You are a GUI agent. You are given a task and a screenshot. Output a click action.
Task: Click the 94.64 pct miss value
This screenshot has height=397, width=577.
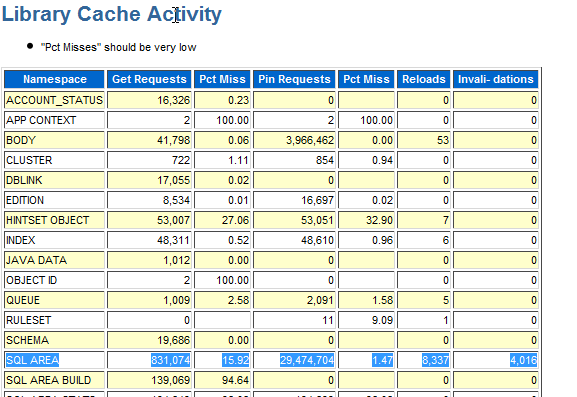pyautogui.click(x=236, y=380)
